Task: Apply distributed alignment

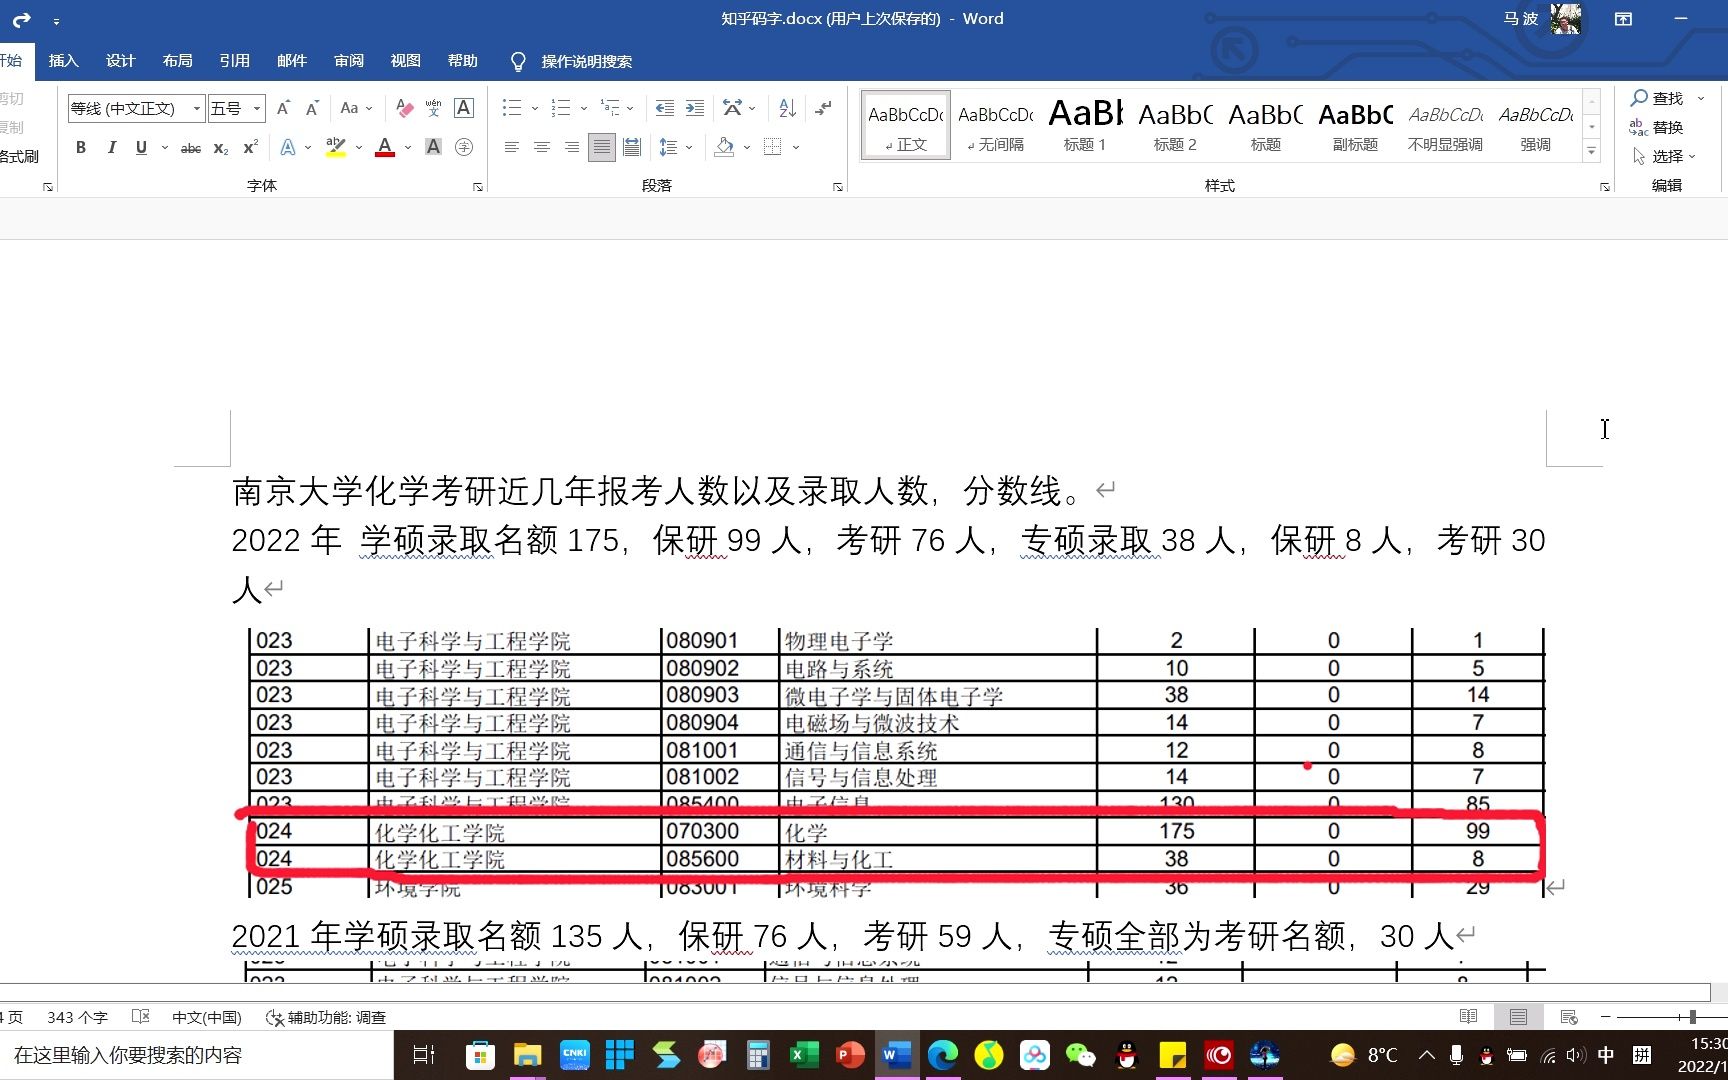Action: [632, 147]
